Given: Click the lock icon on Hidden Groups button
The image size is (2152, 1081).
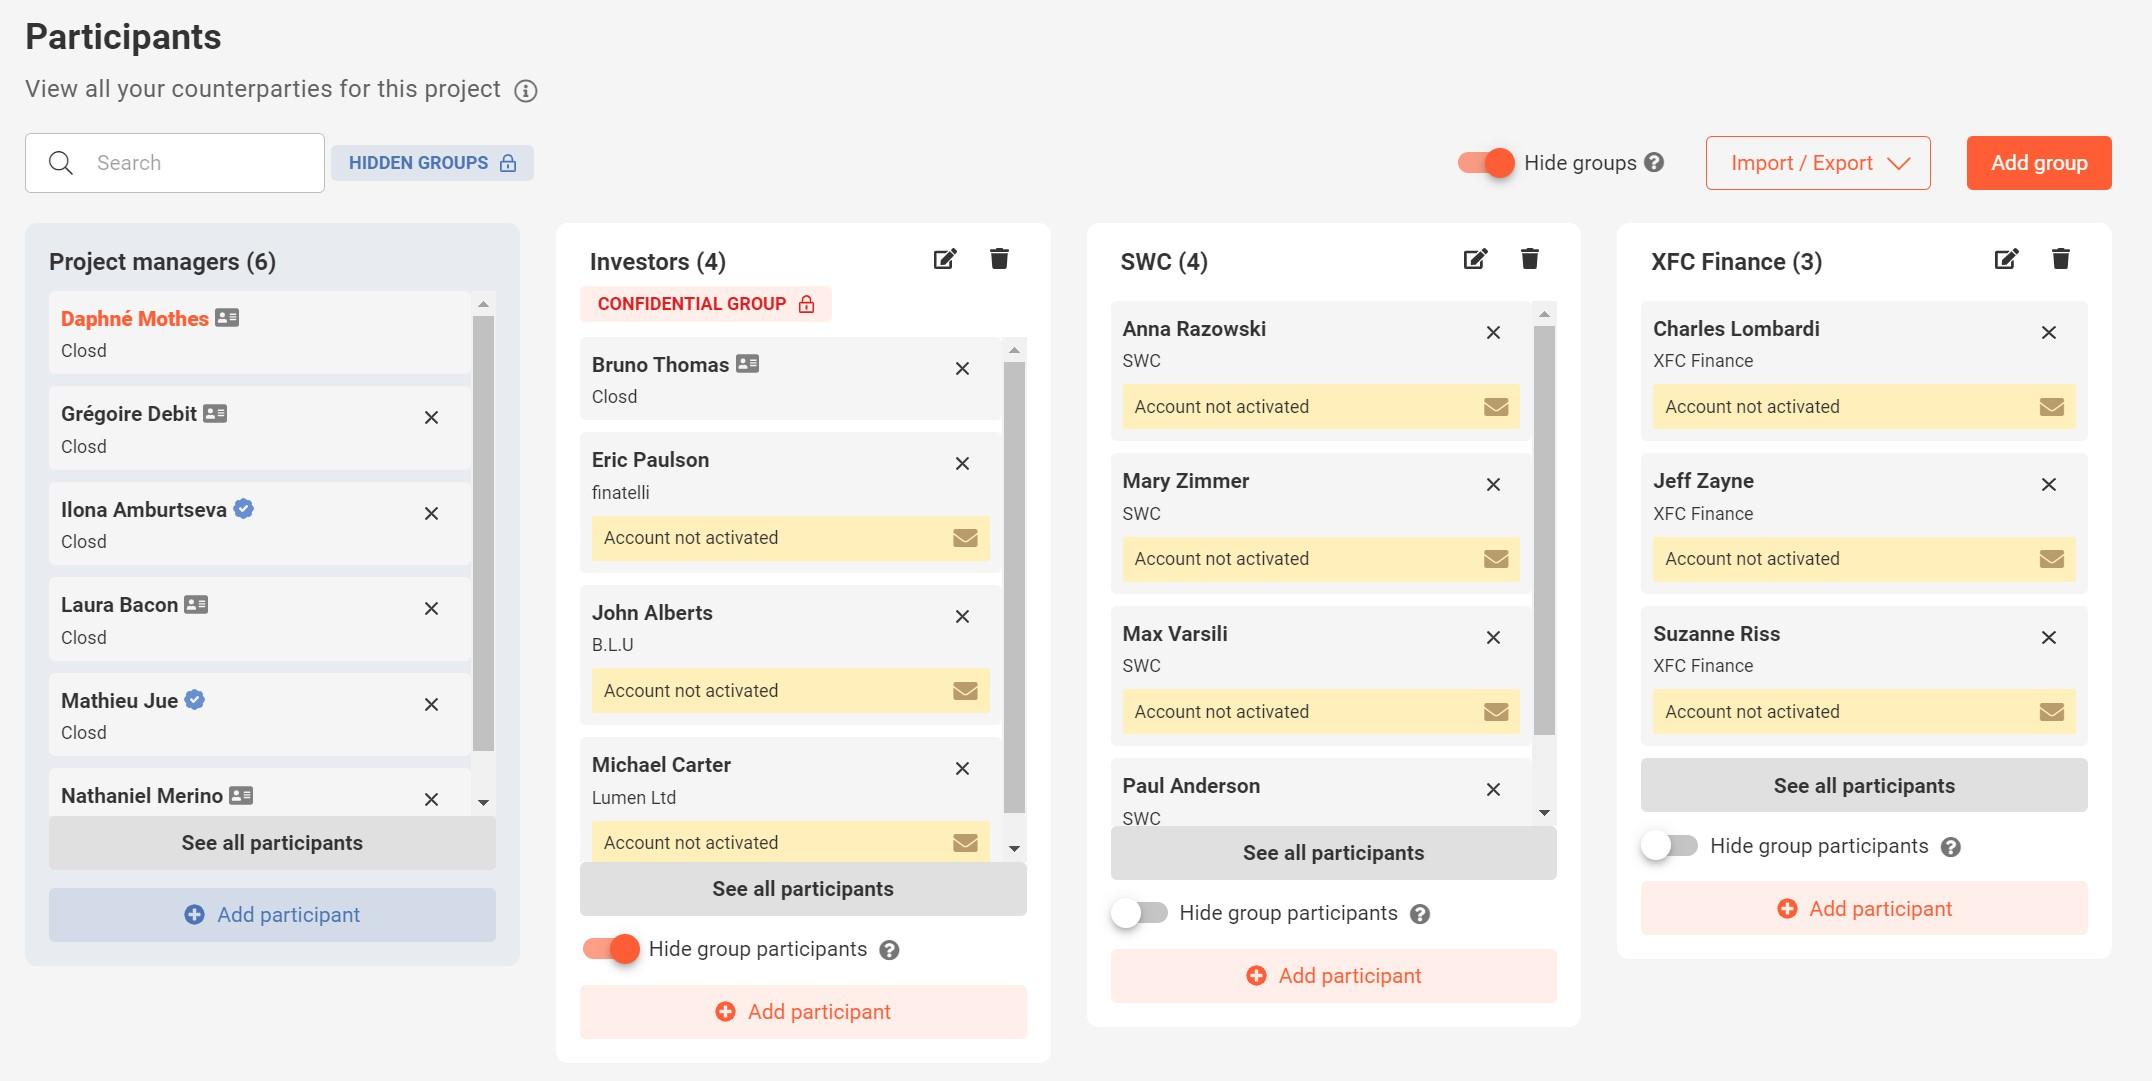Looking at the screenshot, I should point(510,163).
